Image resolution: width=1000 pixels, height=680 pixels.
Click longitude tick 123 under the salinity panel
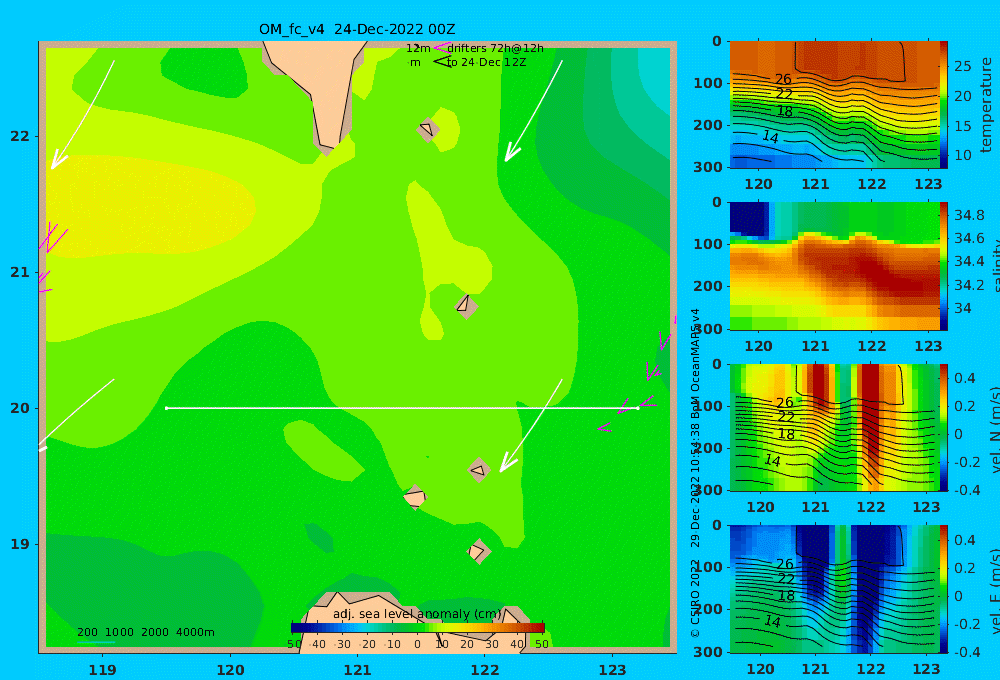pyautogui.click(x=929, y=346)
